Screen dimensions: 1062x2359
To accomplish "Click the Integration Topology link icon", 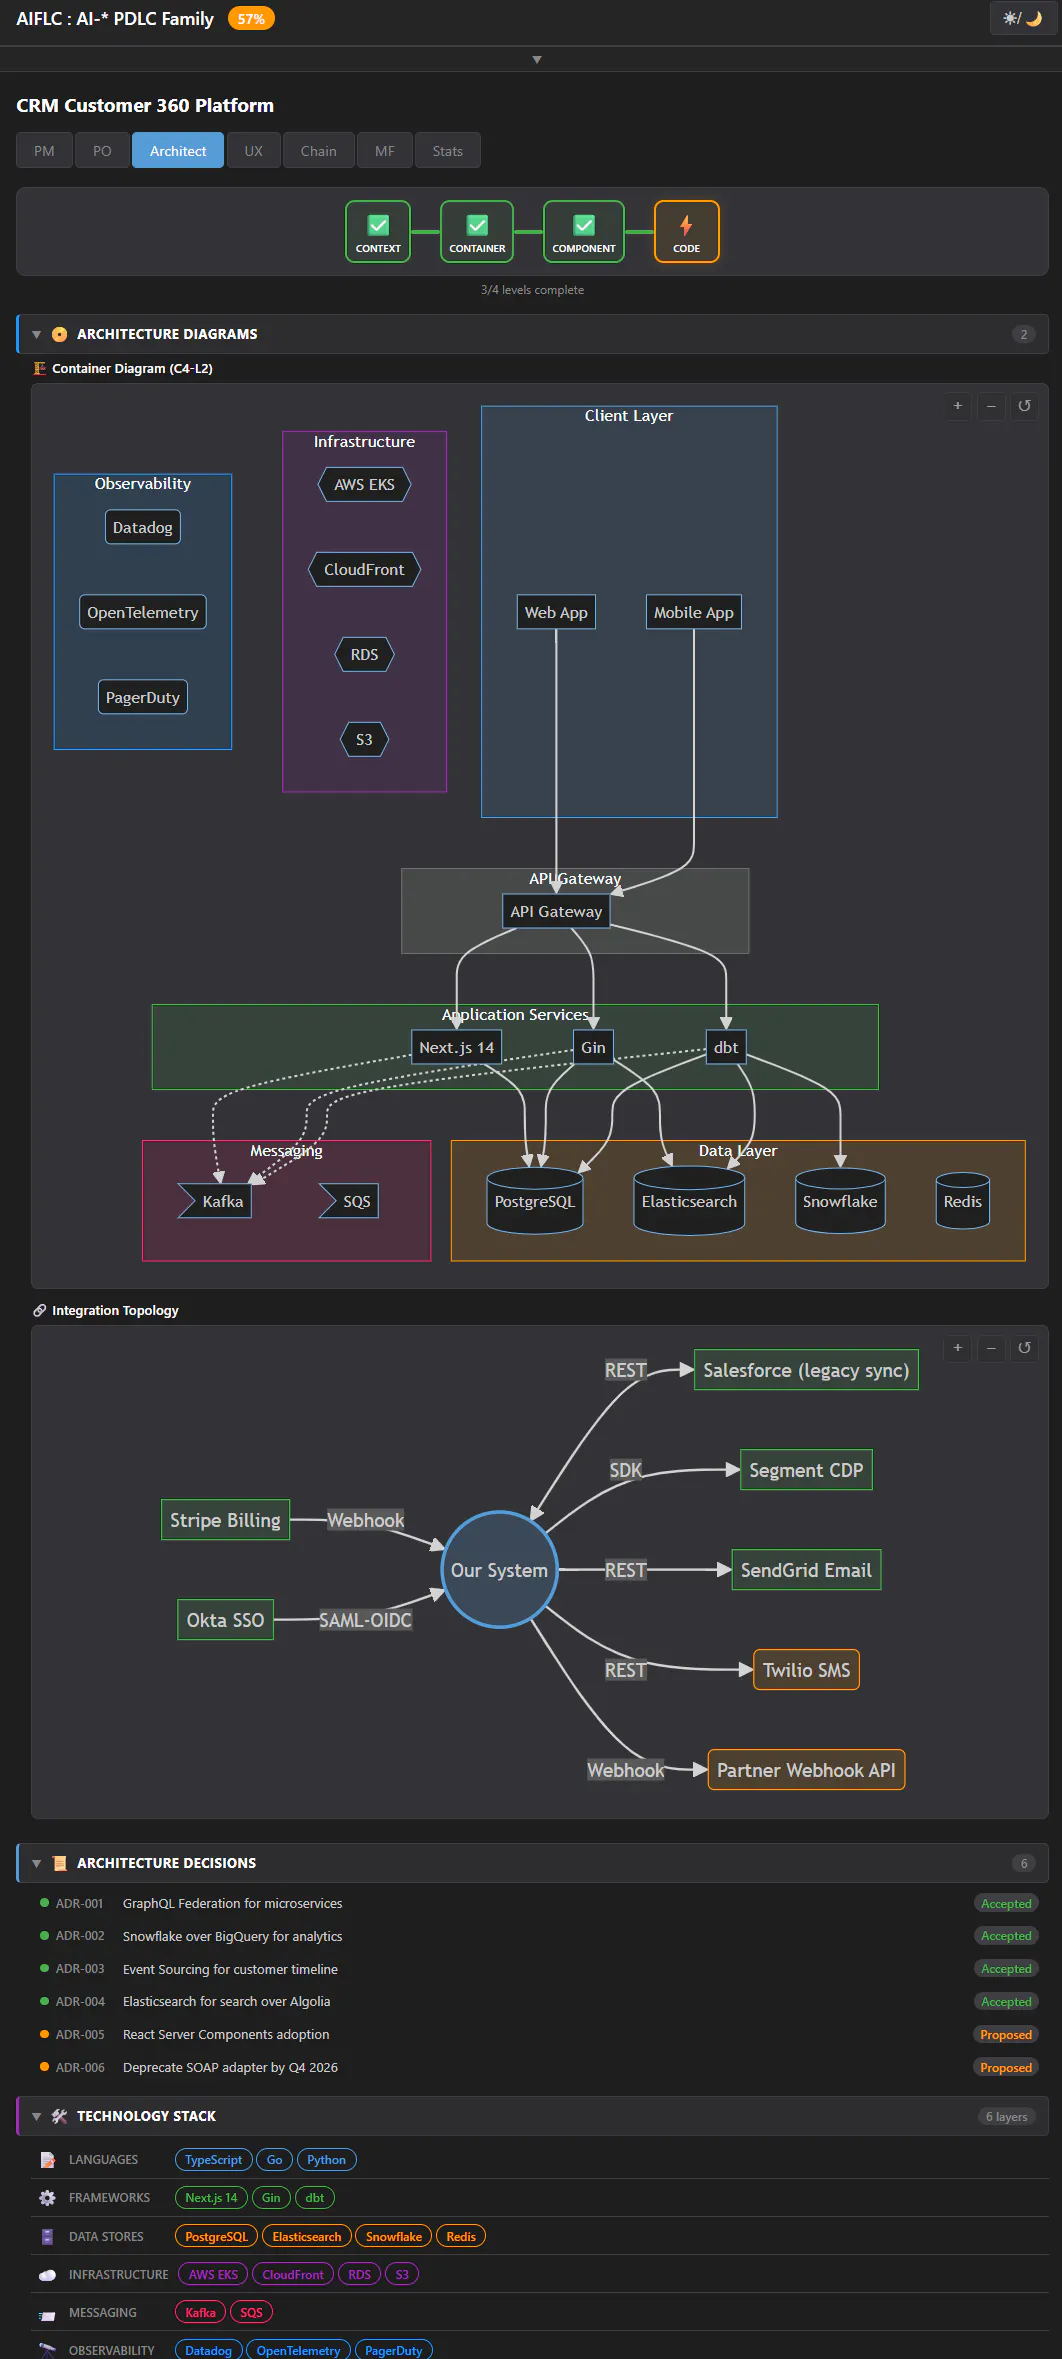I will (40, 1310).
